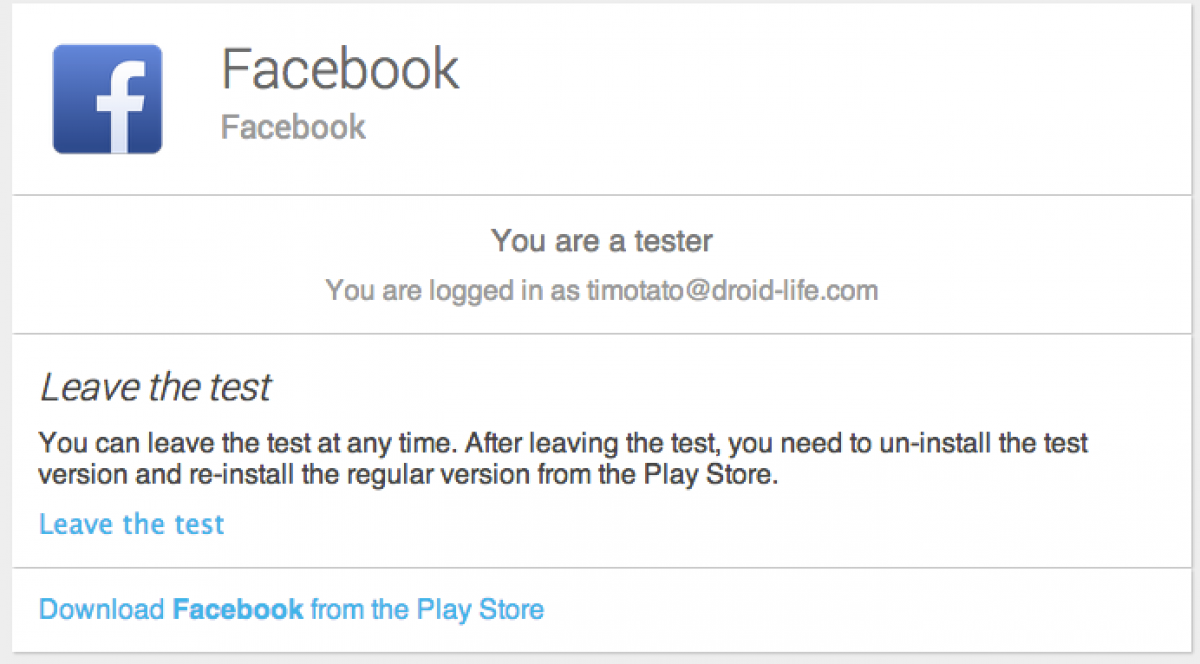Click the gray "Facebook" developer name
1200x664 pixels.
[x=293, y=128]
